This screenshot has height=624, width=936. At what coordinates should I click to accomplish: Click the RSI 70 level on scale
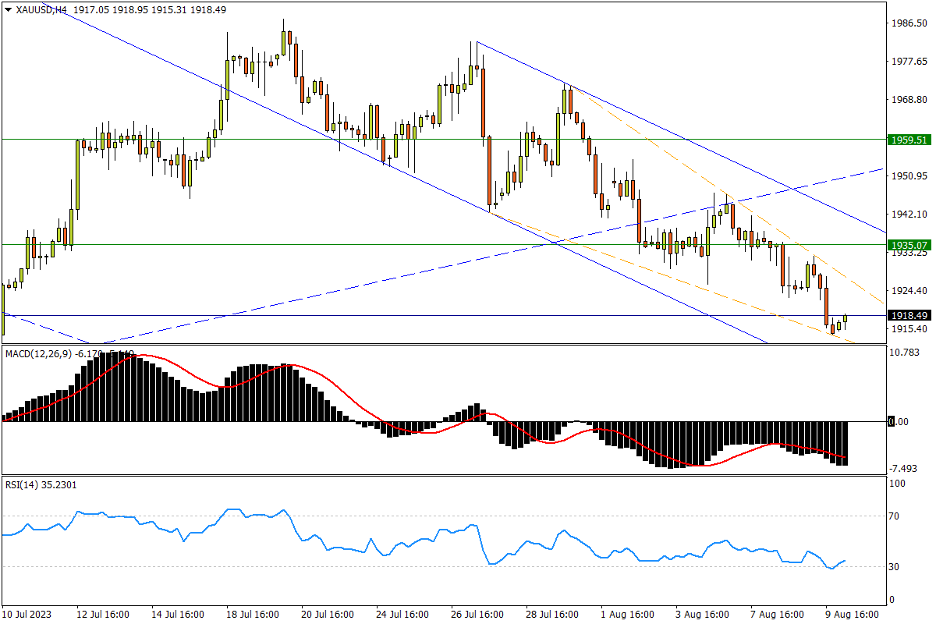coord(897,517)
